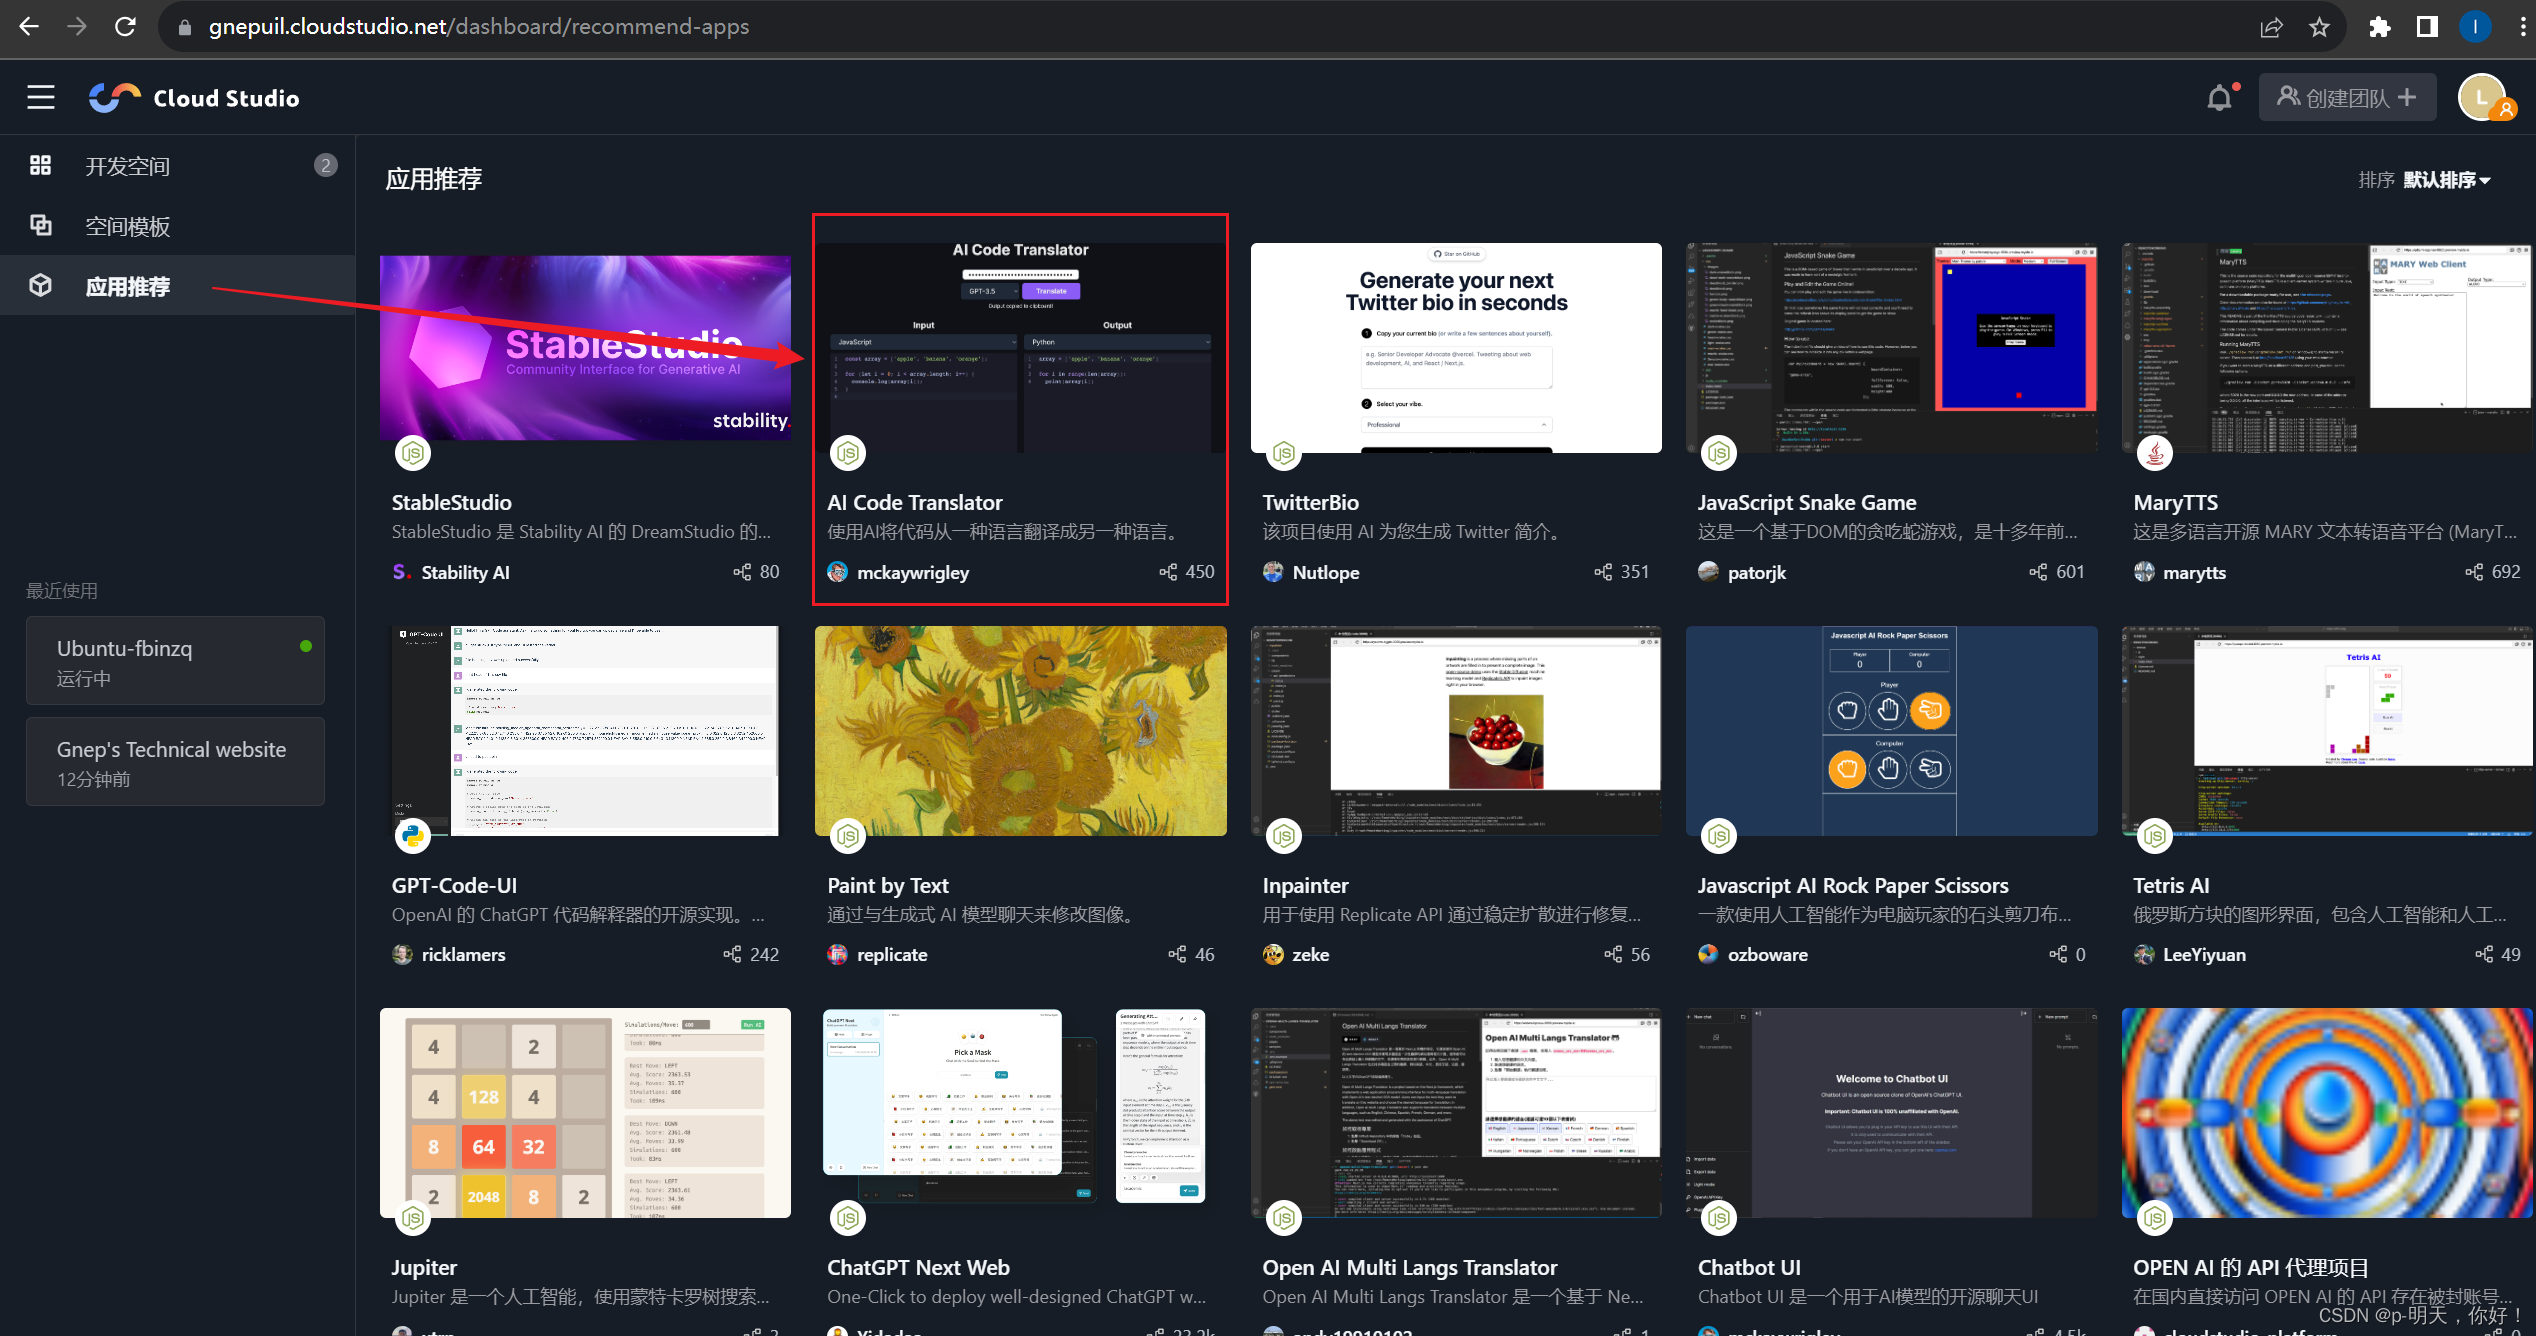Click the Cloud Studio logo
2536x1336 pixels.
(194, 97)
